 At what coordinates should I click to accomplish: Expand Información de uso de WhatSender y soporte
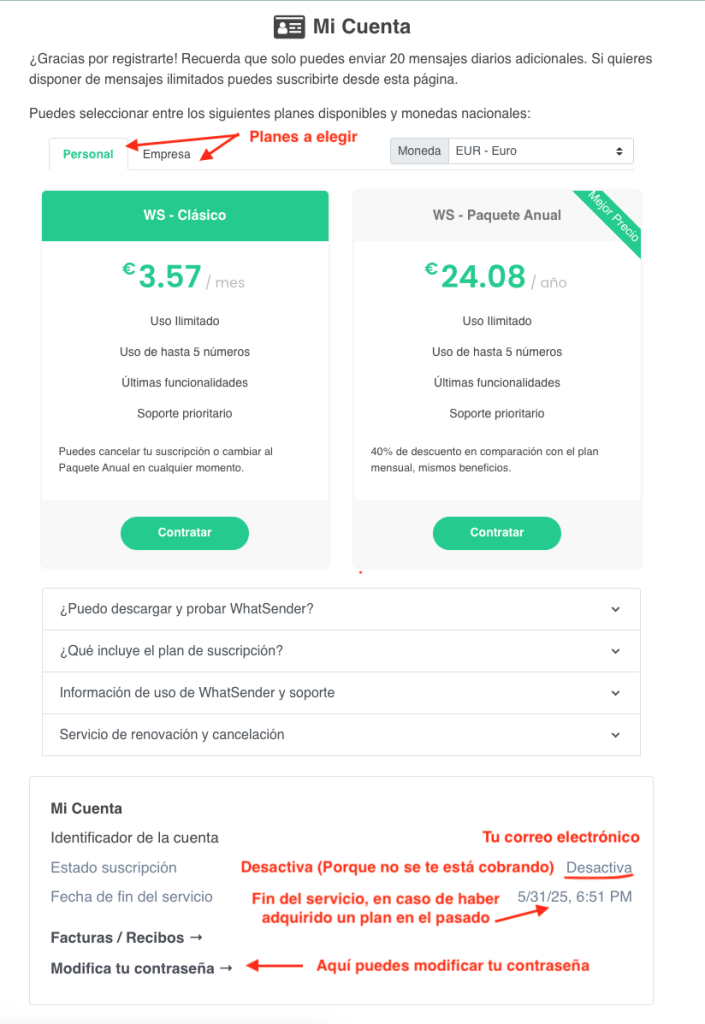click(x=341, y=693)
